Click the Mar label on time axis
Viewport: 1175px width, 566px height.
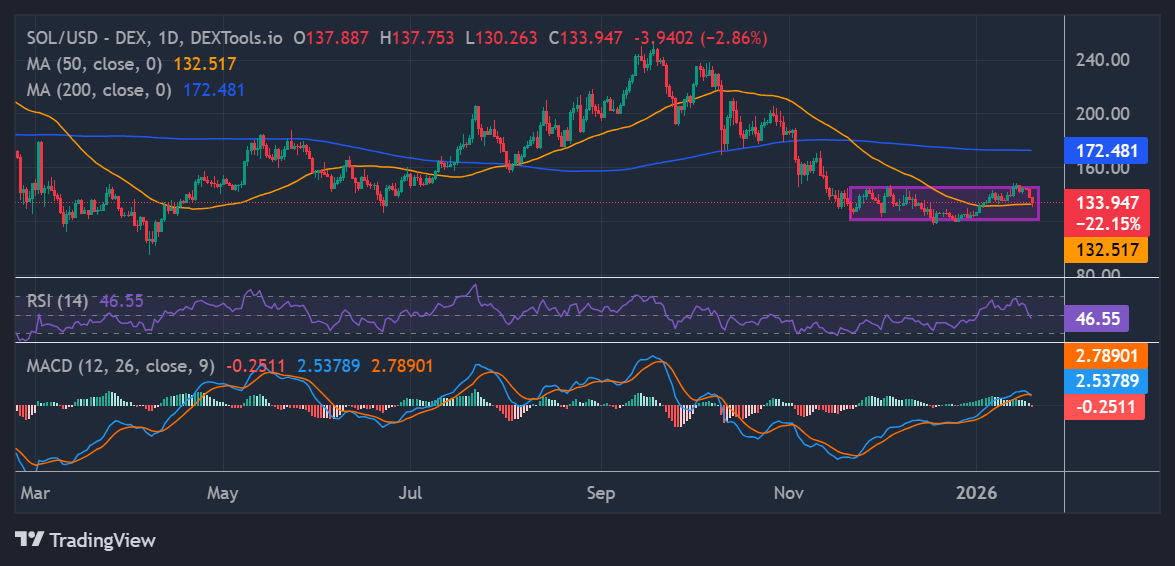[x=34, y=493]
